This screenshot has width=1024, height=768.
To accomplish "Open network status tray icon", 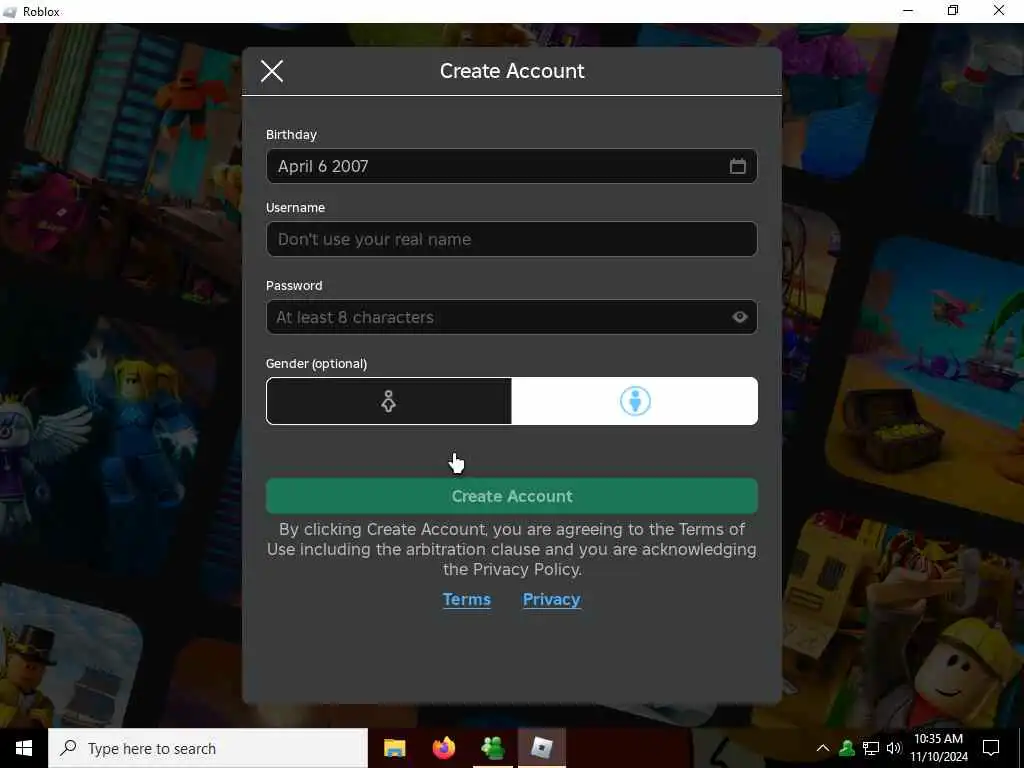I will 871,748.
